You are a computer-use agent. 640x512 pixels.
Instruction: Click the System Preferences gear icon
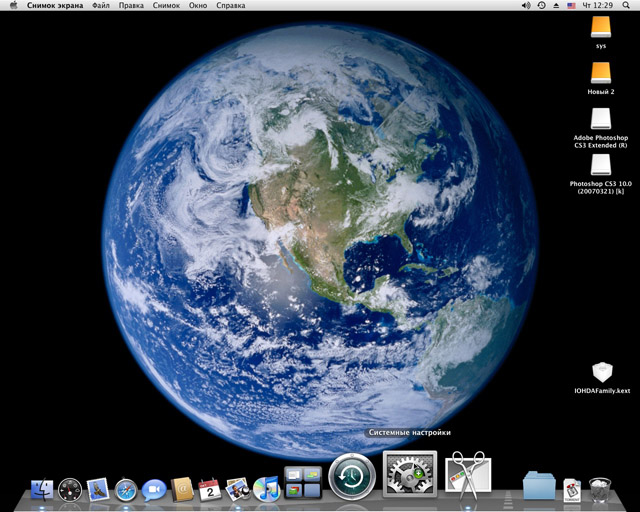tap(410, 476)
